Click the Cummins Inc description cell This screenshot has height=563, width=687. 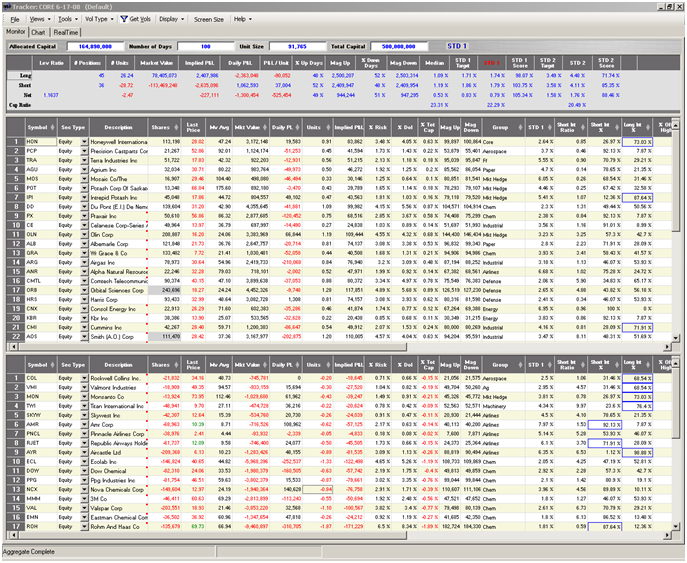pos(119,328)
